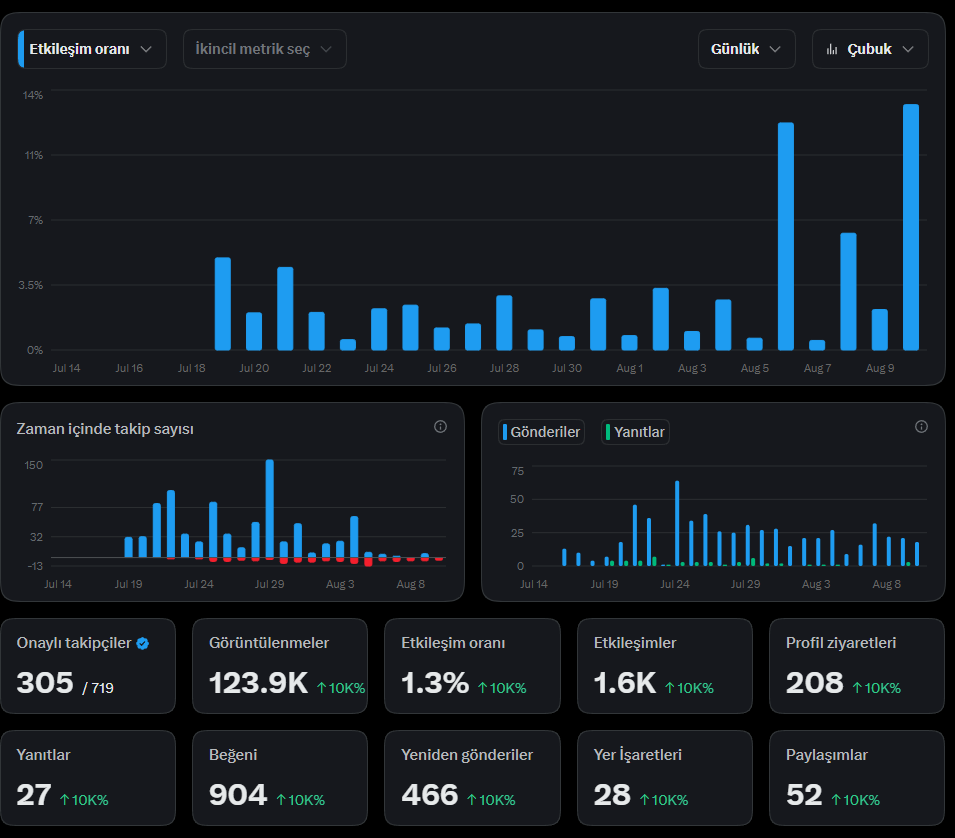
Task: Click the blue swatch in Gönderiler legend
Action: tap(505, 432)
